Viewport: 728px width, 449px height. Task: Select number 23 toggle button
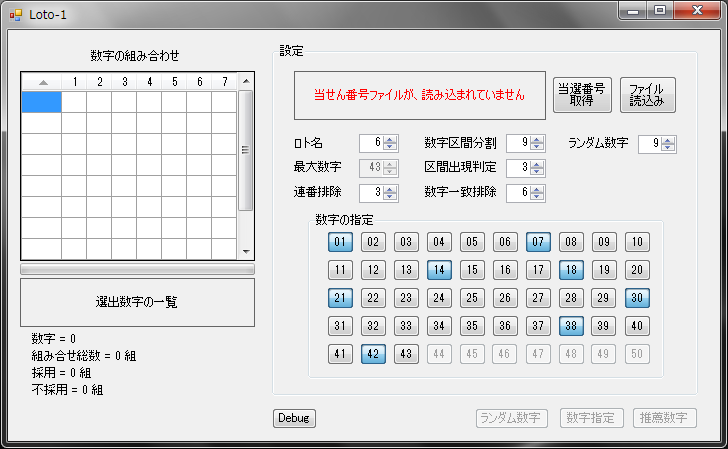click(406, 298)
